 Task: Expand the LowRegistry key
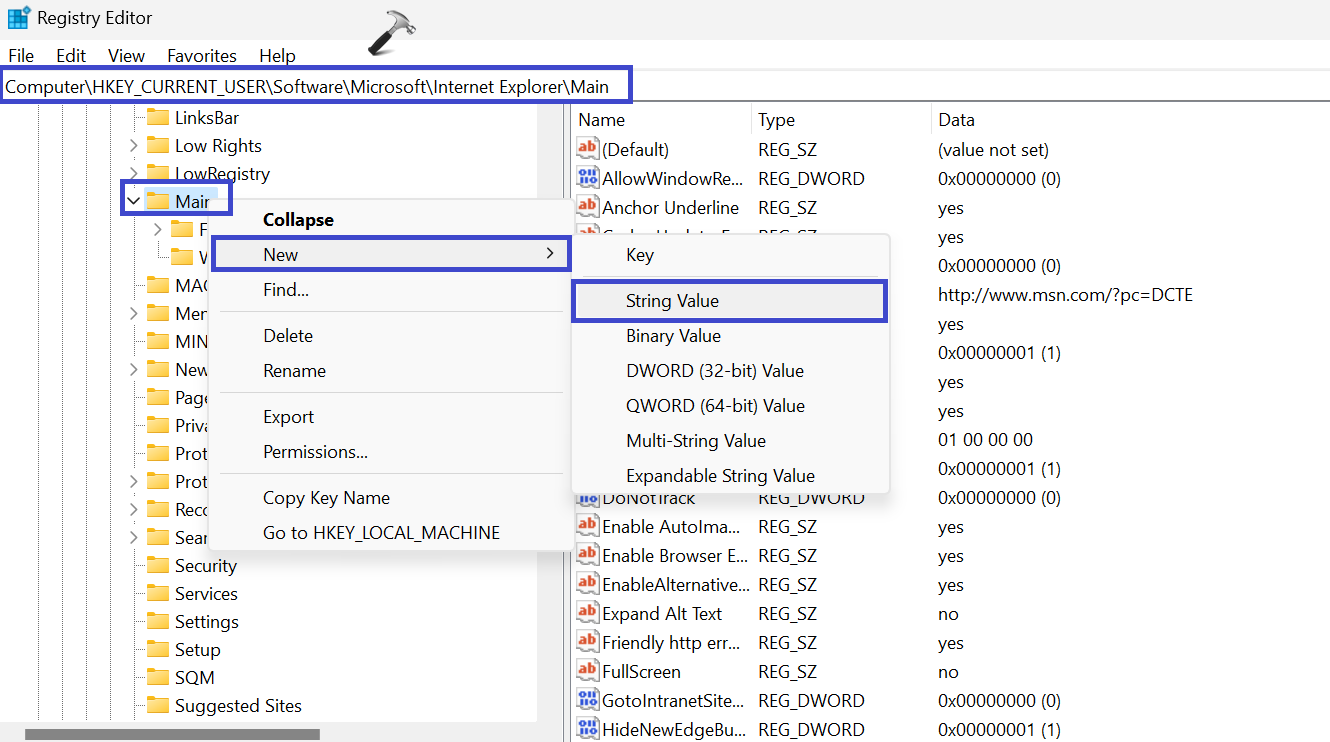coord(133,174)
